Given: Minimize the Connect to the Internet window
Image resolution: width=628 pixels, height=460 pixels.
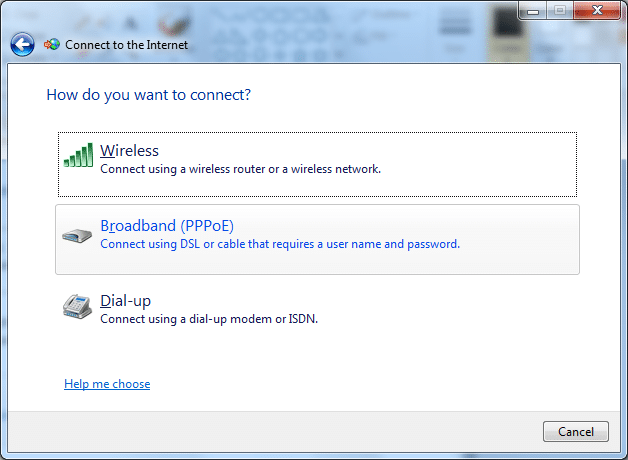Looking at the screenshot, I should tap(533, 10).
